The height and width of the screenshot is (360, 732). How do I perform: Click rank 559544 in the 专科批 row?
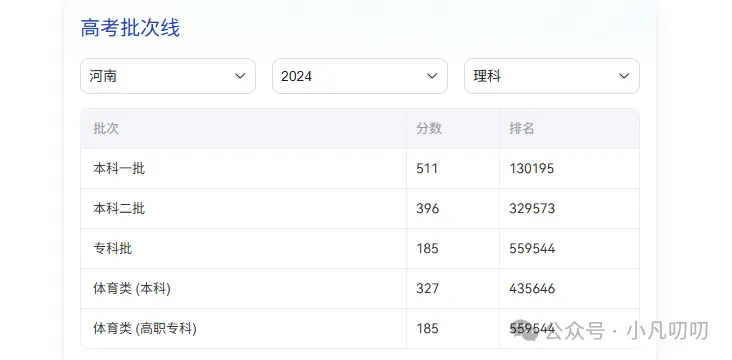tap(532, 248)
